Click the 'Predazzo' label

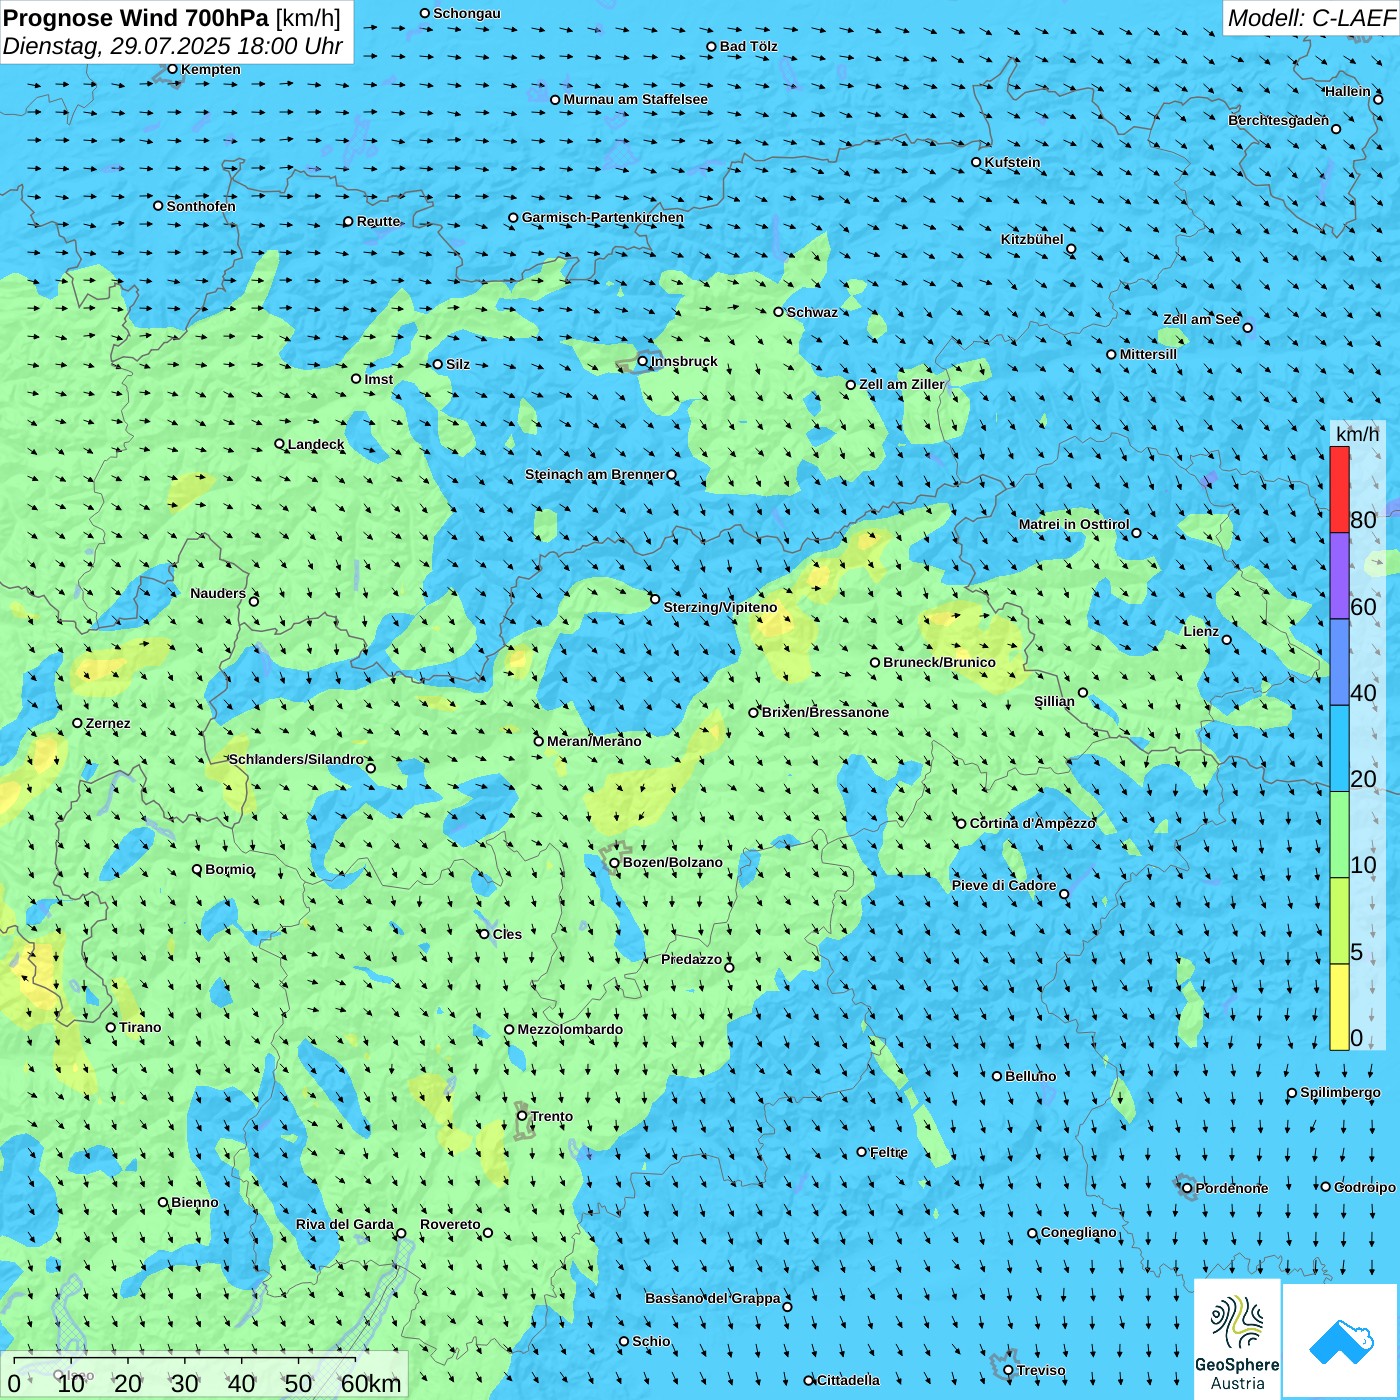(691, 959)
